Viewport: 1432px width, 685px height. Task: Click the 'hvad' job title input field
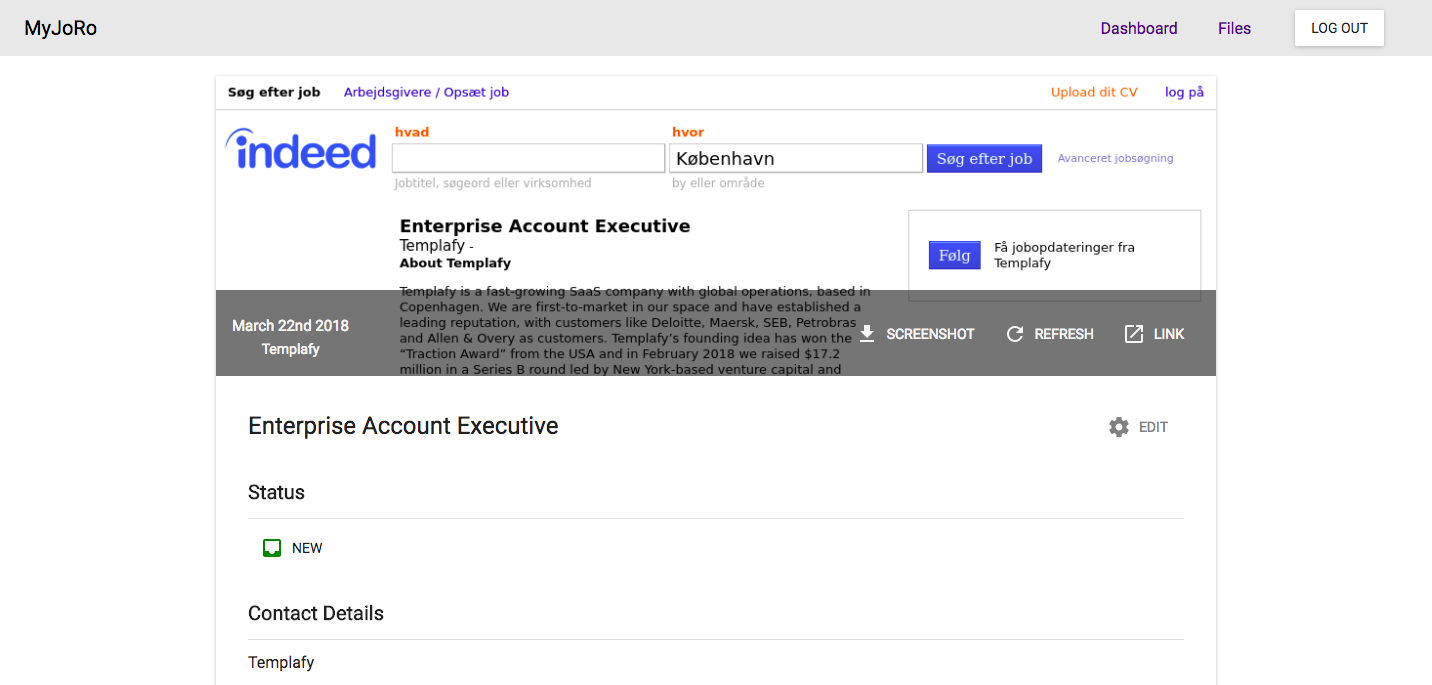pyautogui.click(x=528, y=158)
